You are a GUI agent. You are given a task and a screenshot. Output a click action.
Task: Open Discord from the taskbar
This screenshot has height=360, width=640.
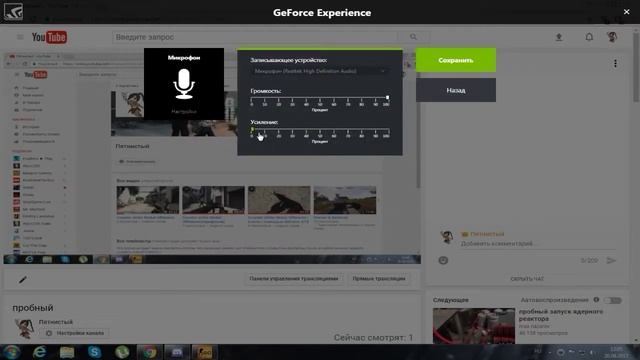coord(176,352)
